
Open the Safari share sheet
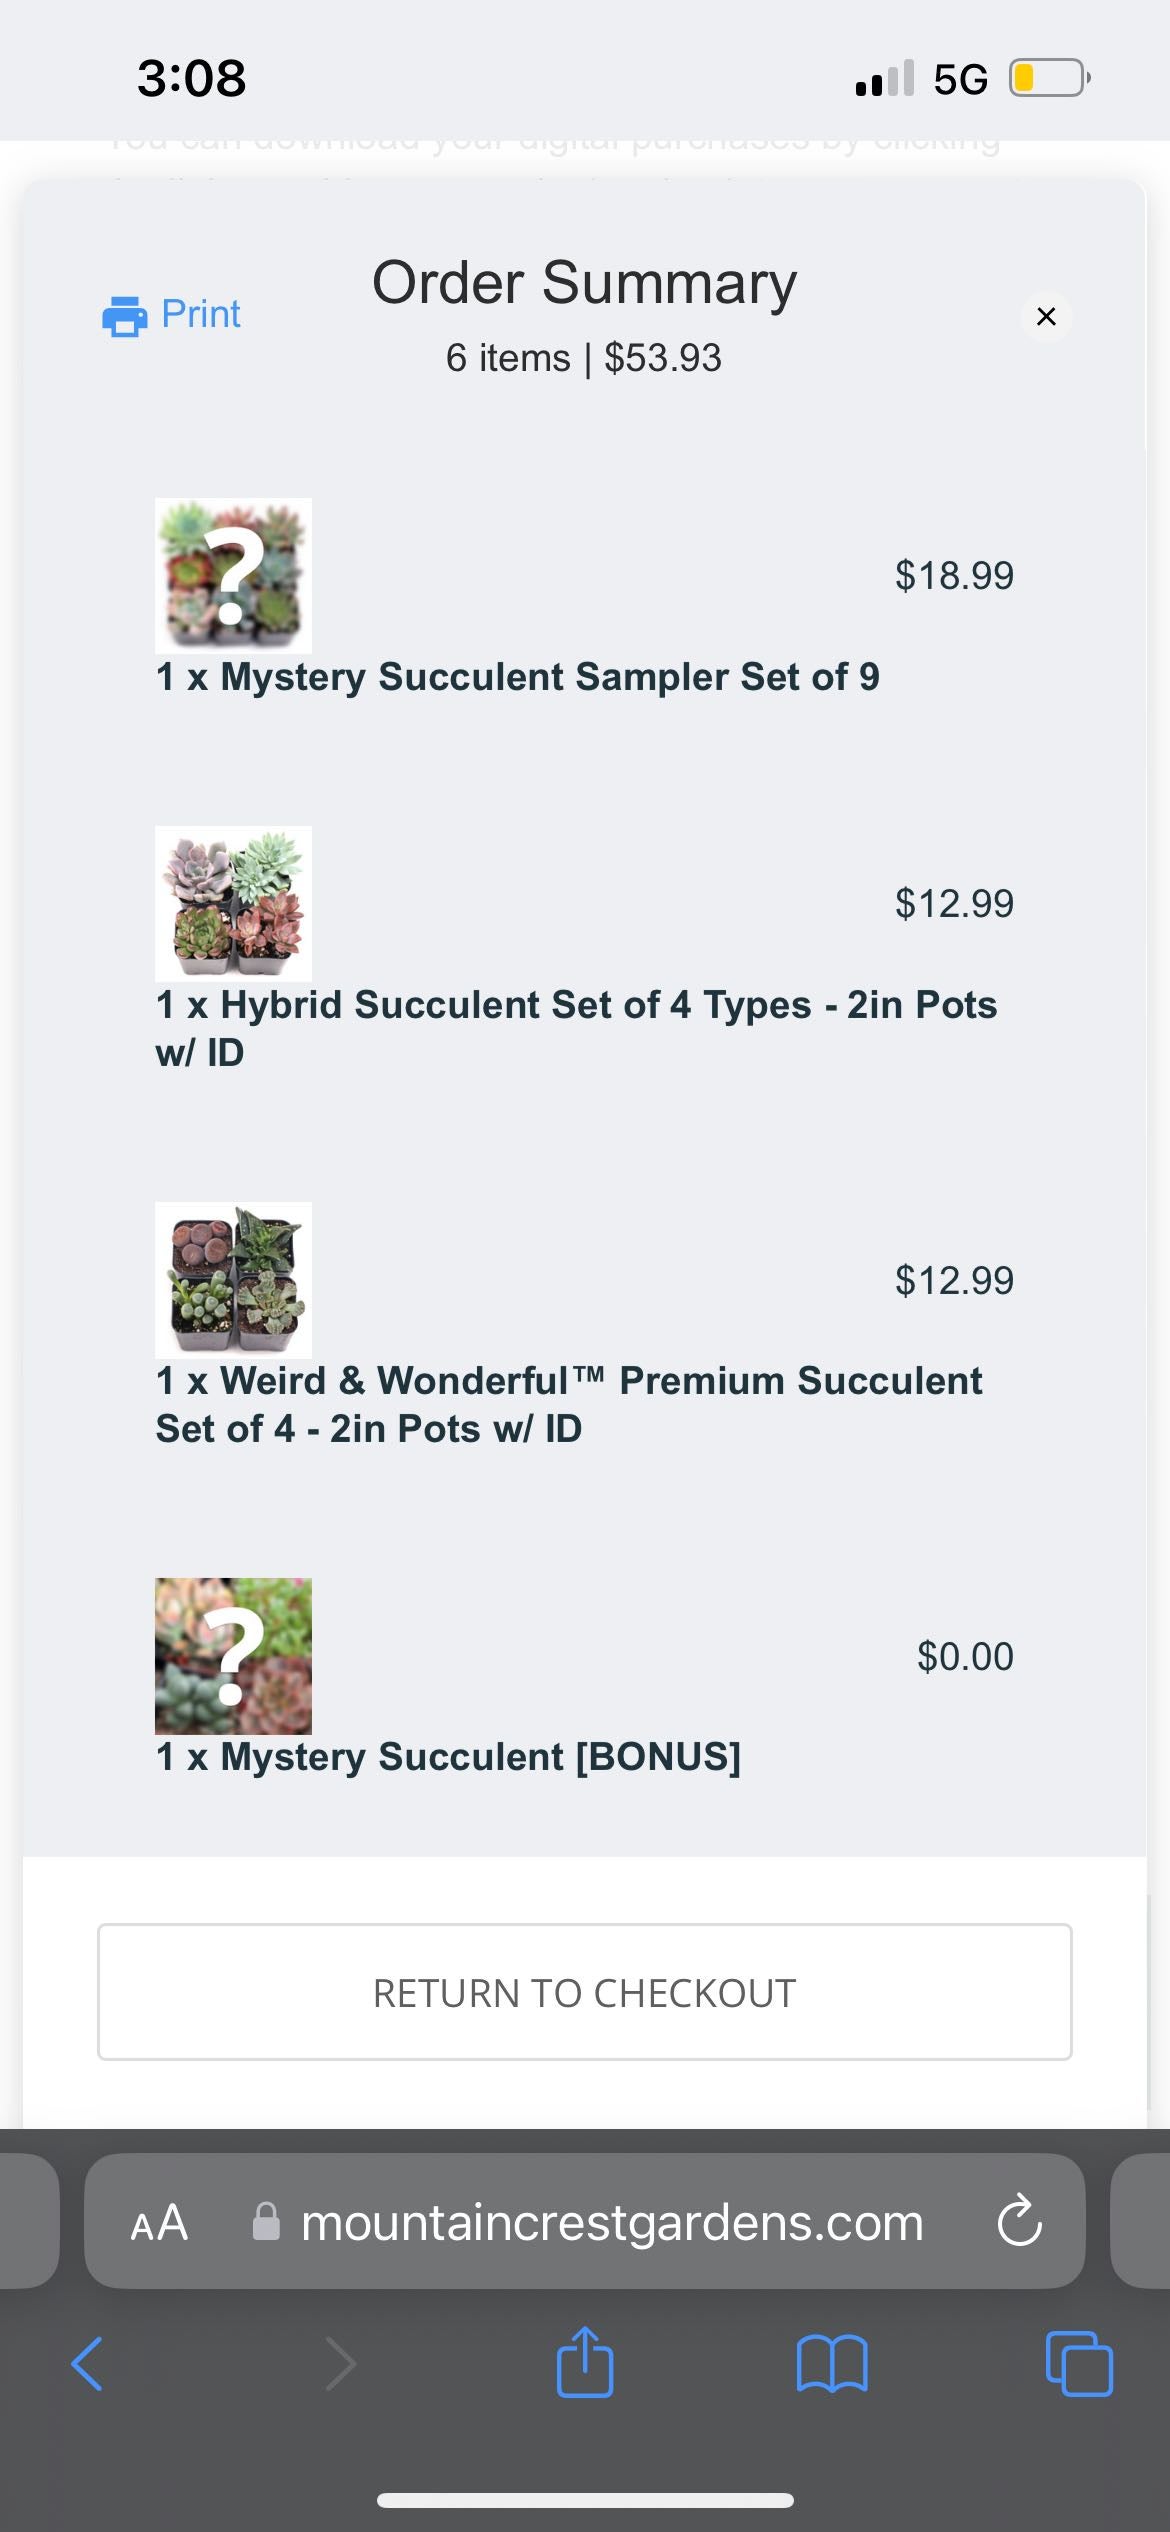point(585,2362)
